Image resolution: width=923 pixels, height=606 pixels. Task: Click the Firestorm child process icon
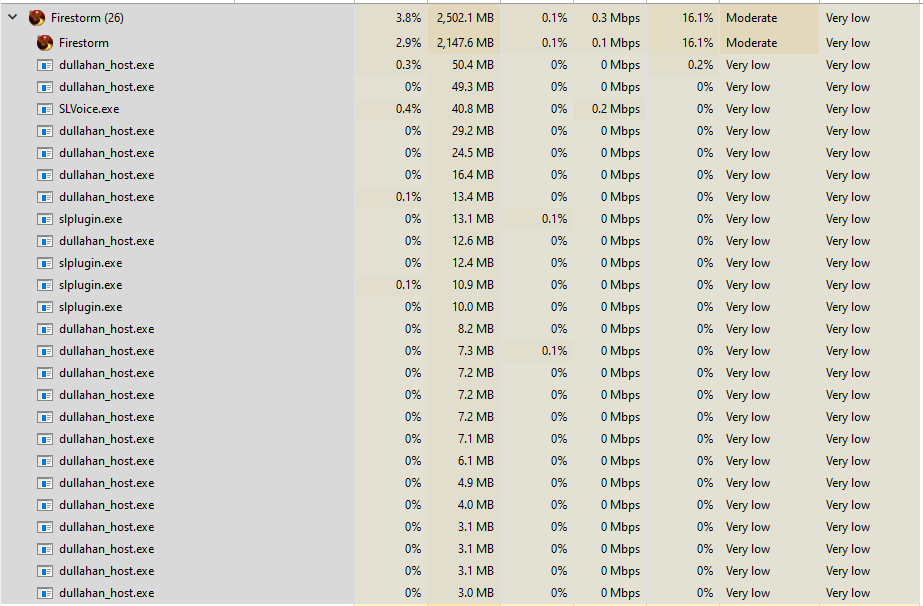click(45, 42)
